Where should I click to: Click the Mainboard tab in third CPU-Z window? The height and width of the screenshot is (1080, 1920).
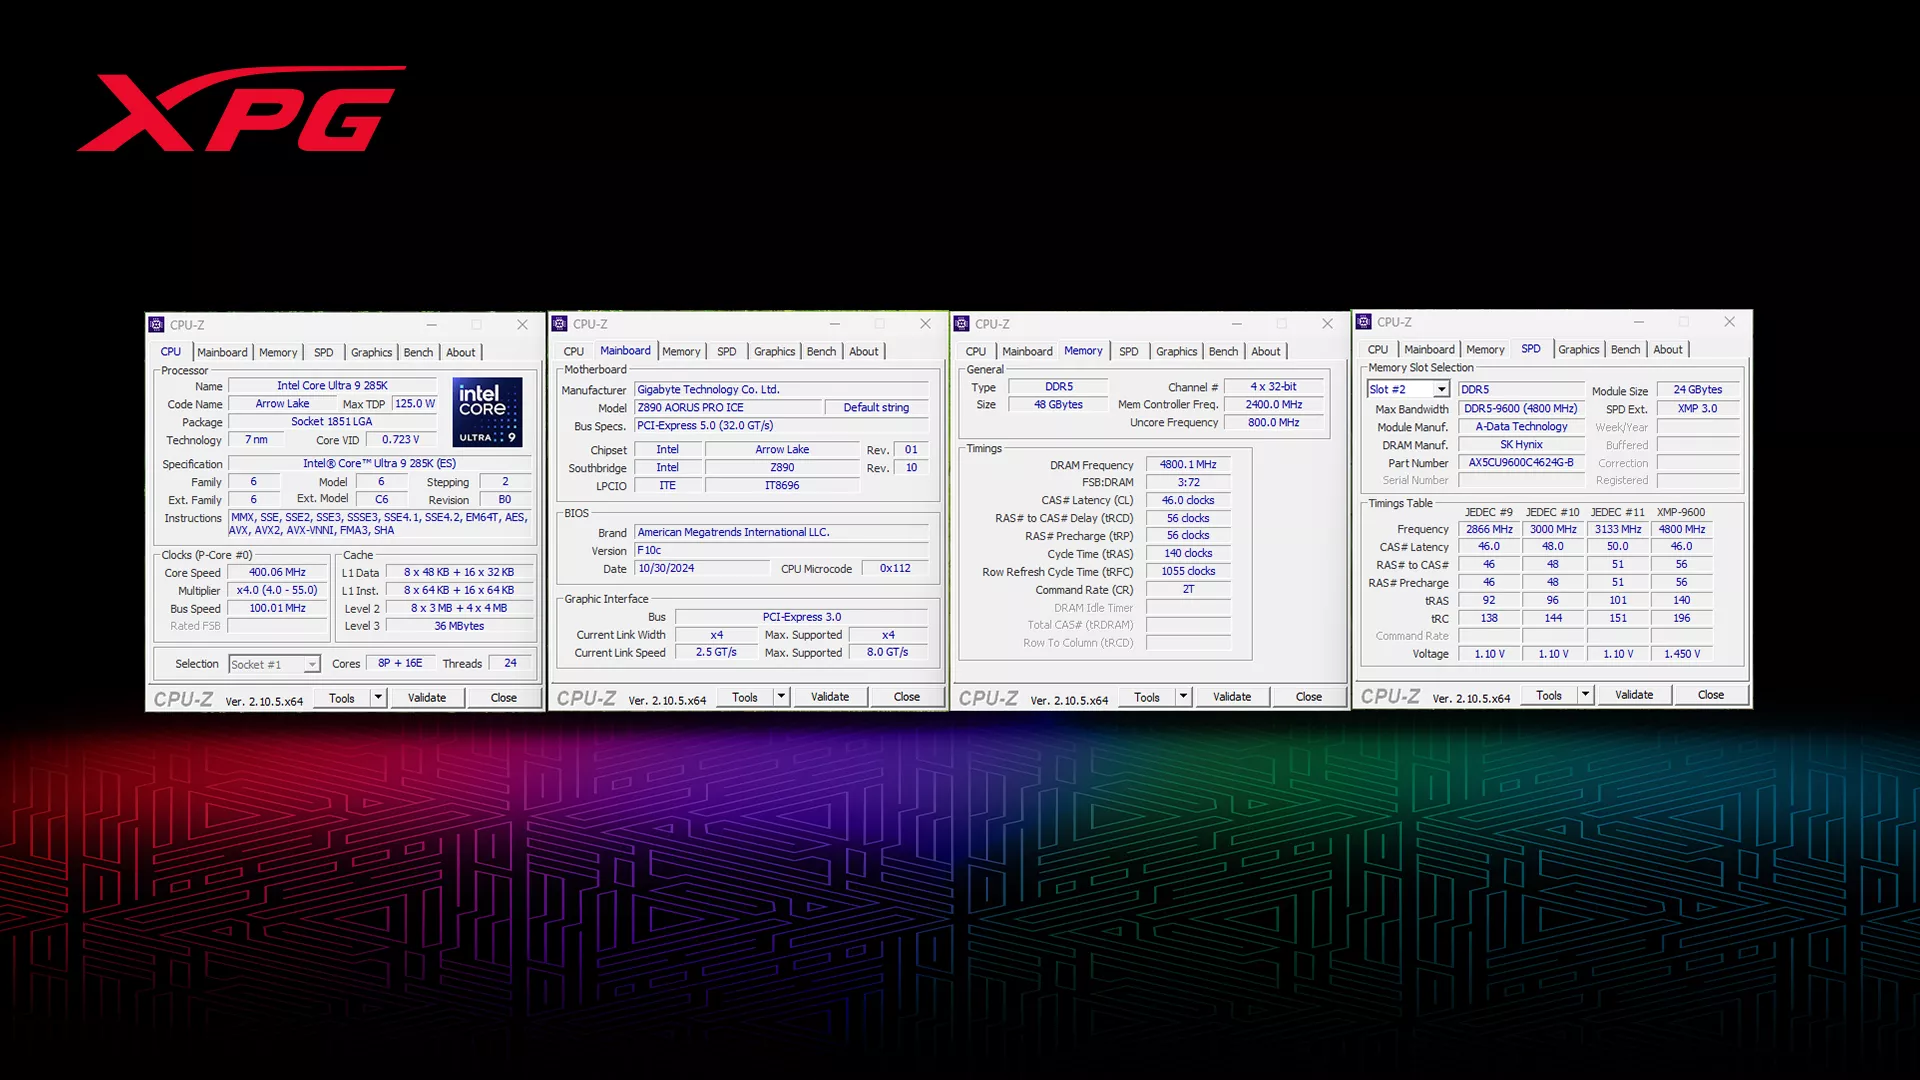pyautogui.click(x=1027, y=351)
